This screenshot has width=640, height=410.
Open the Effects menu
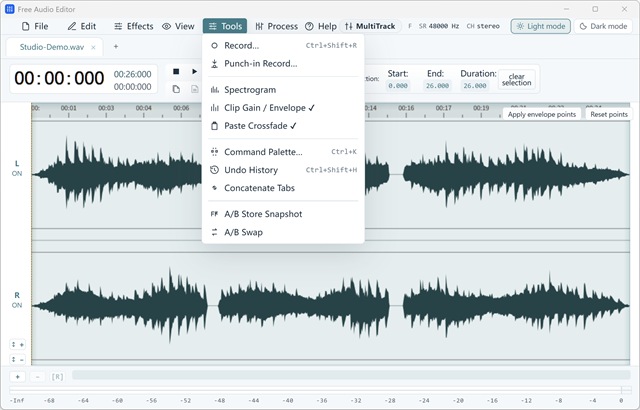[x=133, y=26]
